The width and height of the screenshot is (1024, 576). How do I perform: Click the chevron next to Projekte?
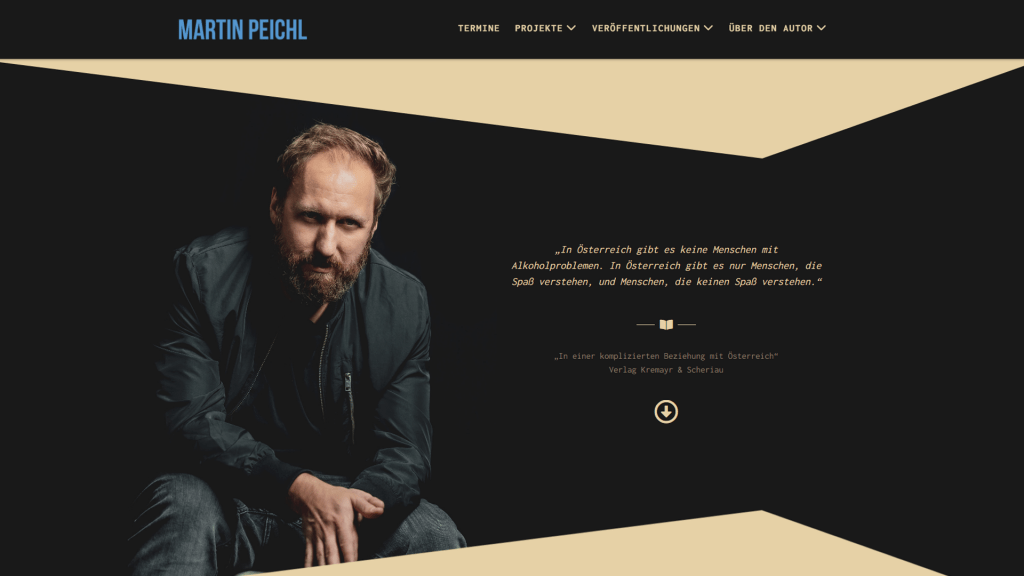coord(571,28)
